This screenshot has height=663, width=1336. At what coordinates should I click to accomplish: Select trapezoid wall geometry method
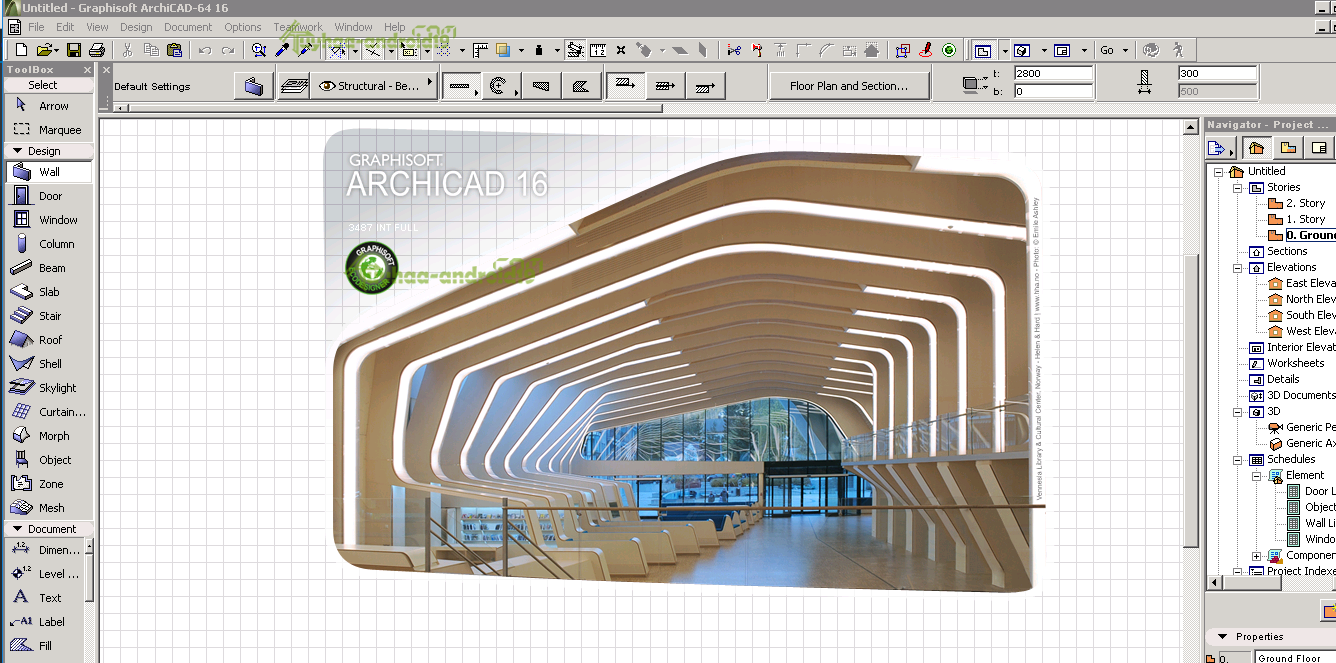tap(541, 86)
